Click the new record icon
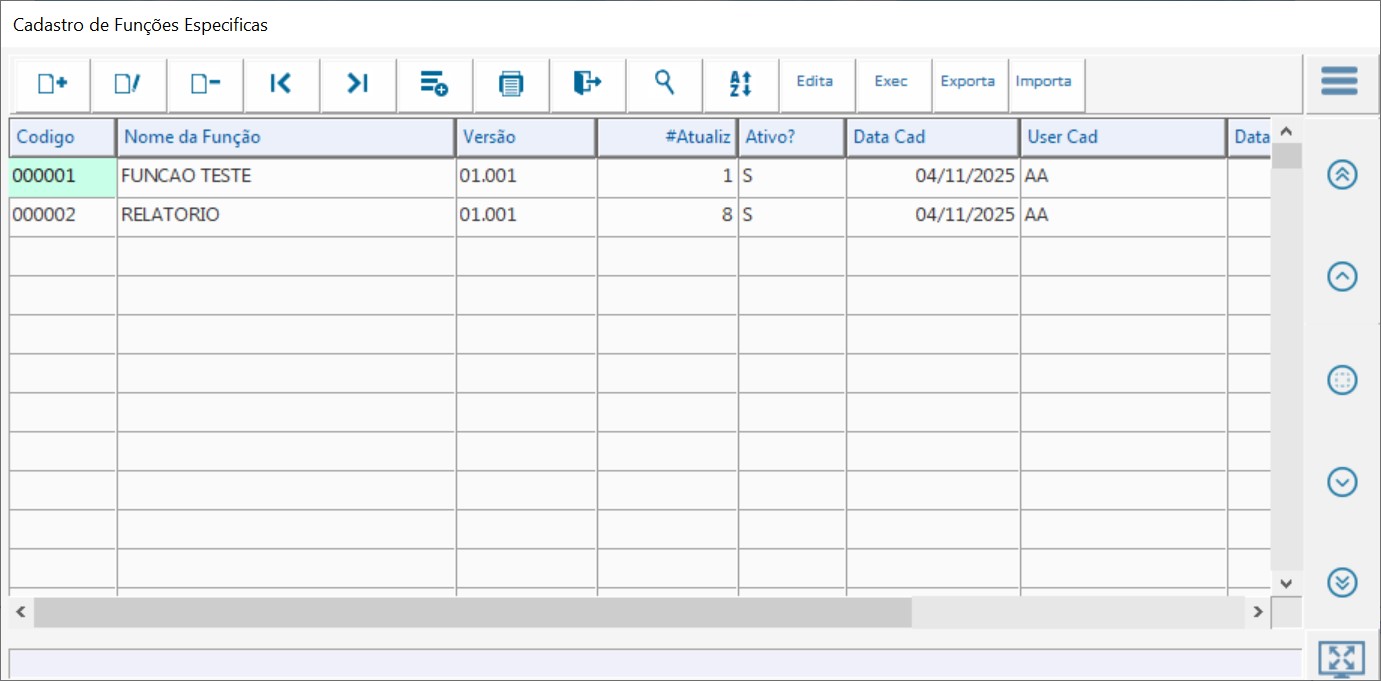This screenshot has width=1381, height=681. (x=52, y=83)
